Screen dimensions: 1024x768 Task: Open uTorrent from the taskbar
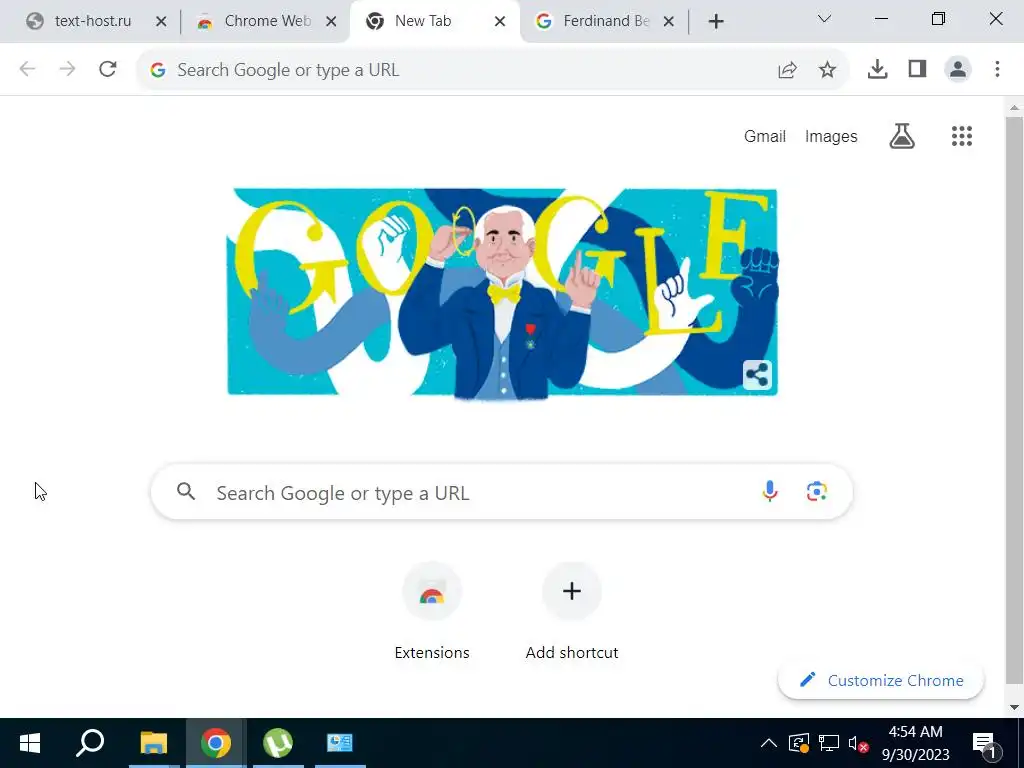click(278, 743)
